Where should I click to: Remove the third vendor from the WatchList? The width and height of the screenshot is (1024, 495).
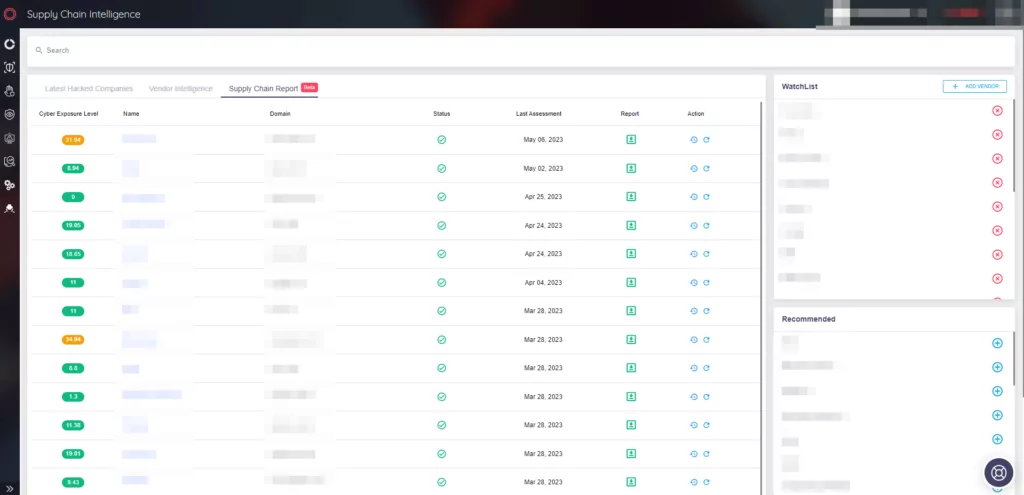click(997, 159)
